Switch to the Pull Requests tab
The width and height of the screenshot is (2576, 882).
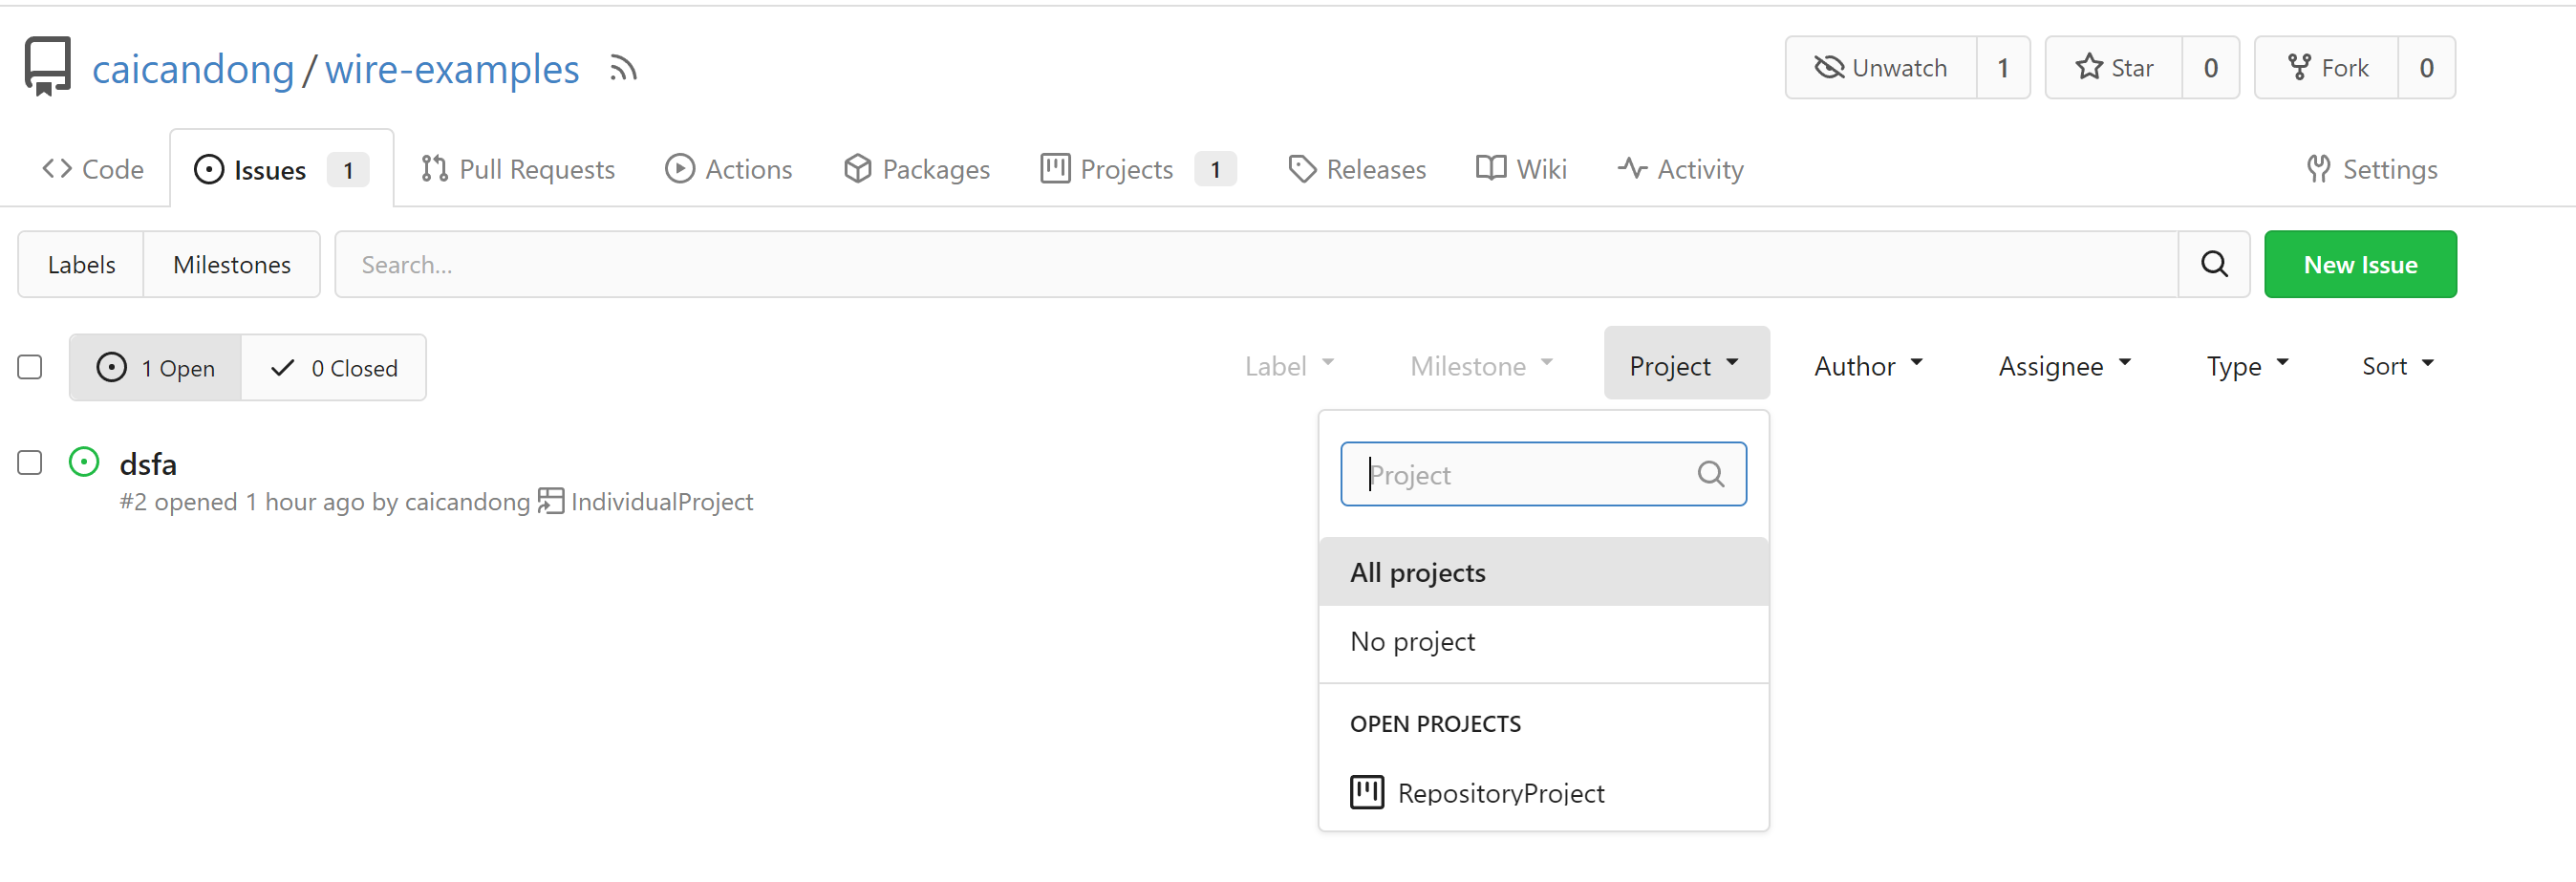(x=517, y=169)
